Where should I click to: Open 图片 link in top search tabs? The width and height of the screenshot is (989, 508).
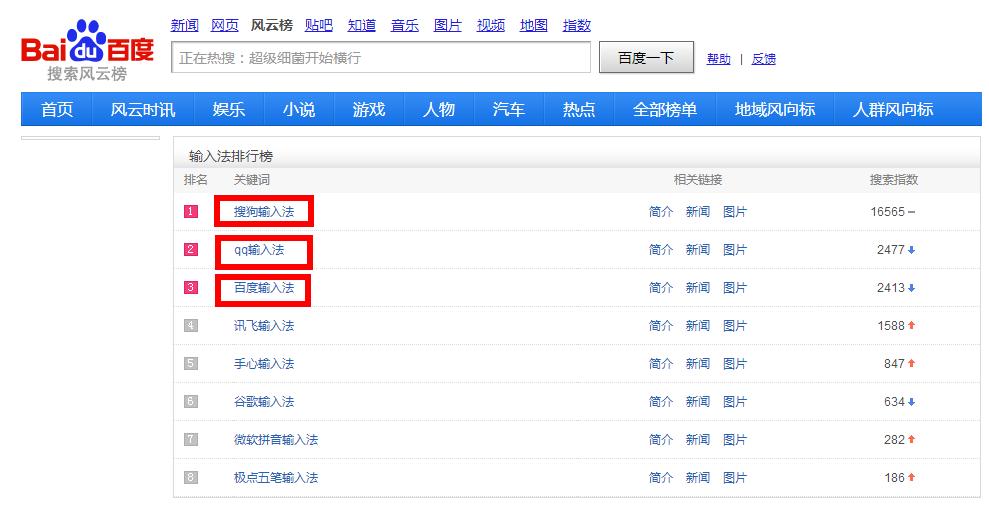pyautogui.click(x=447, y=25)
